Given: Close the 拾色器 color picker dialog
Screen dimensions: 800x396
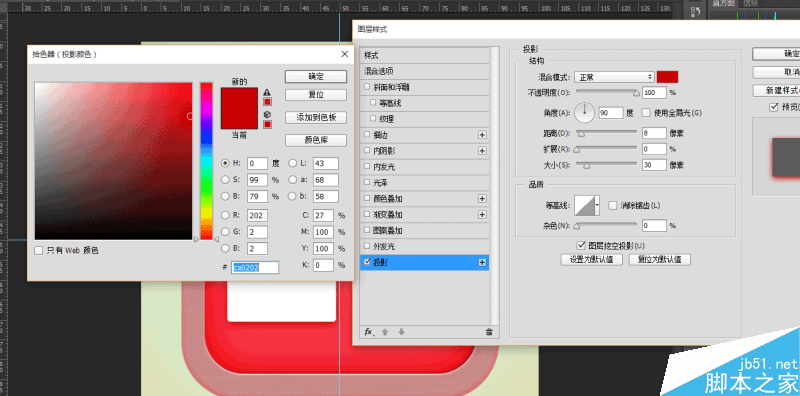Looking at the screenshot, I should (x=345, y=54).
